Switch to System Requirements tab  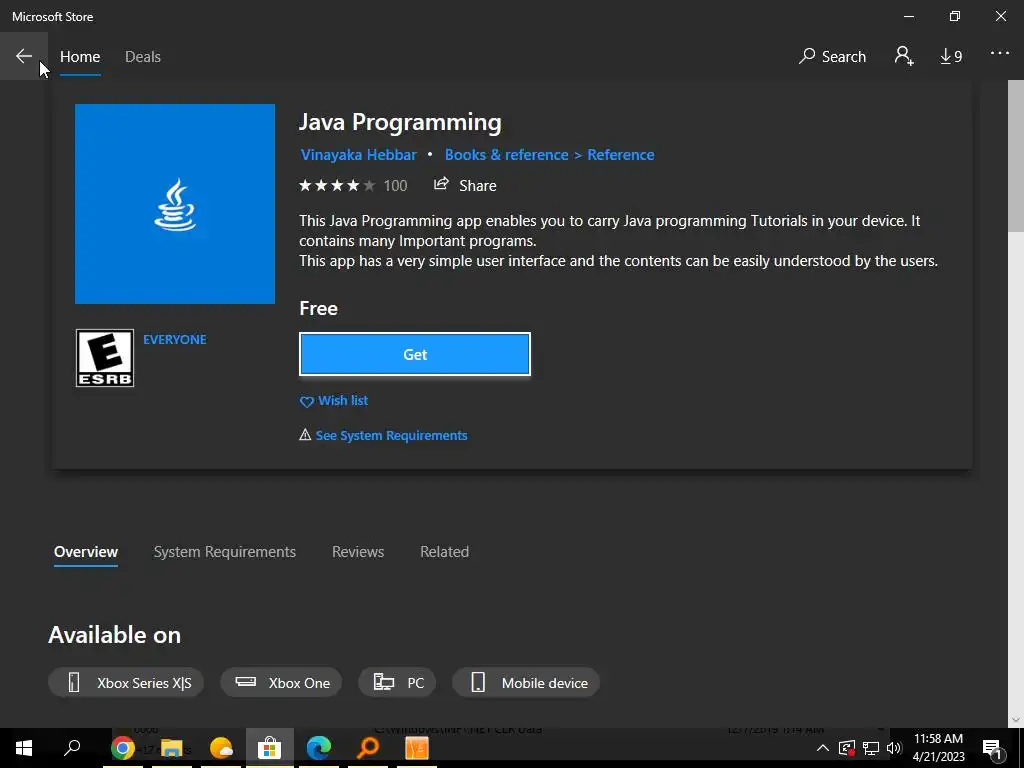(x=224, y=552)
